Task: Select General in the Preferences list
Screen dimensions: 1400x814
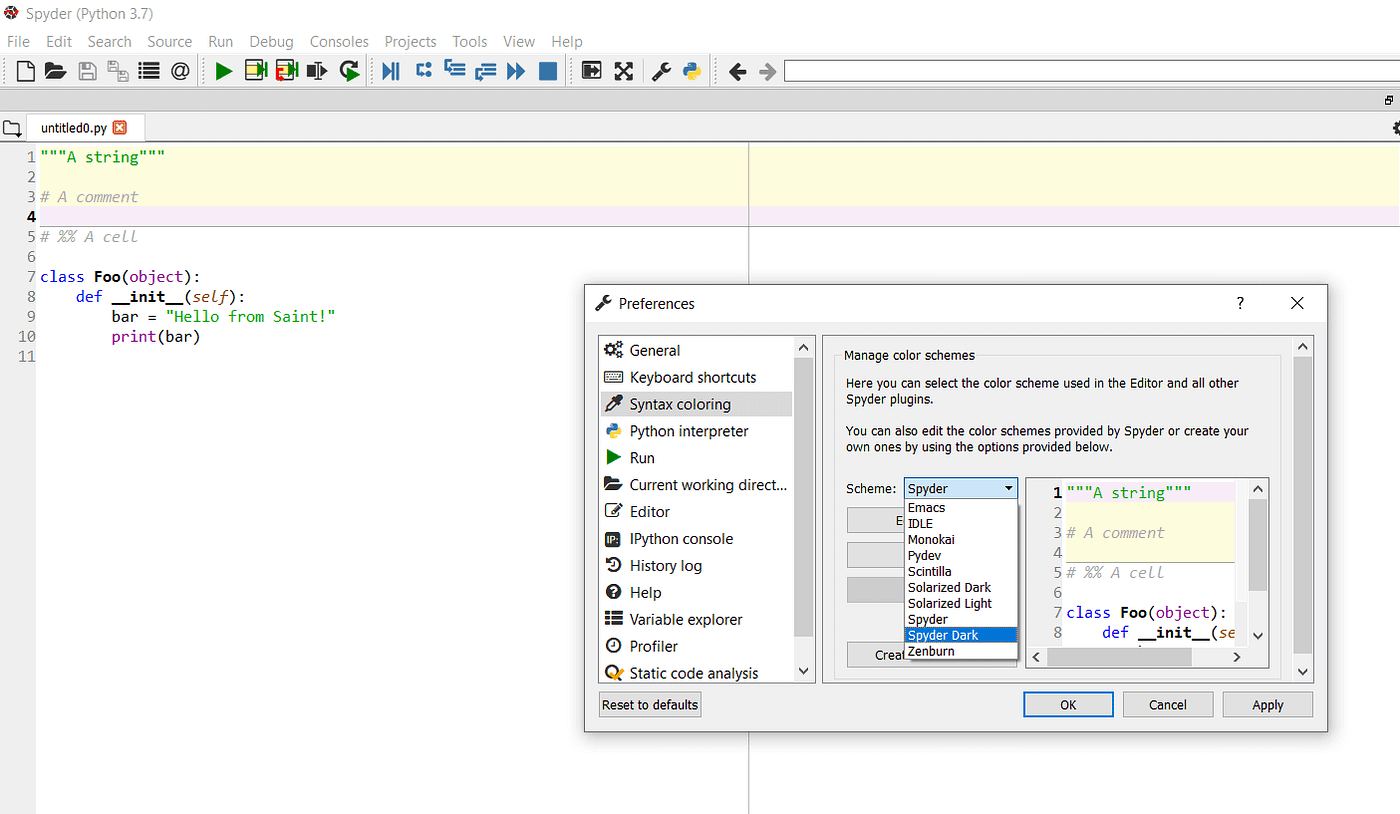Action: click(x=696, y=350)
